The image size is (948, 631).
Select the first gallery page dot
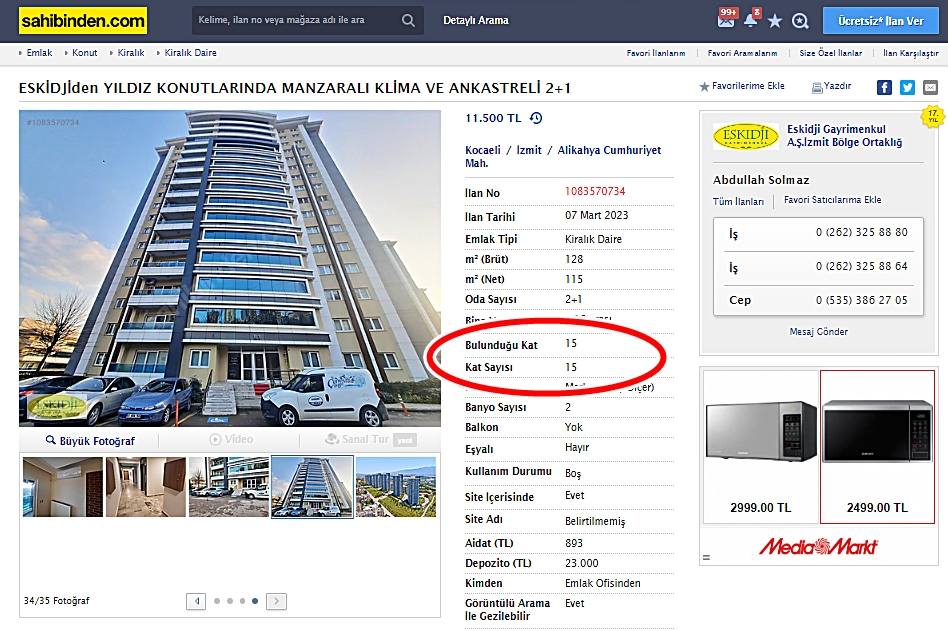pos(217,601)
